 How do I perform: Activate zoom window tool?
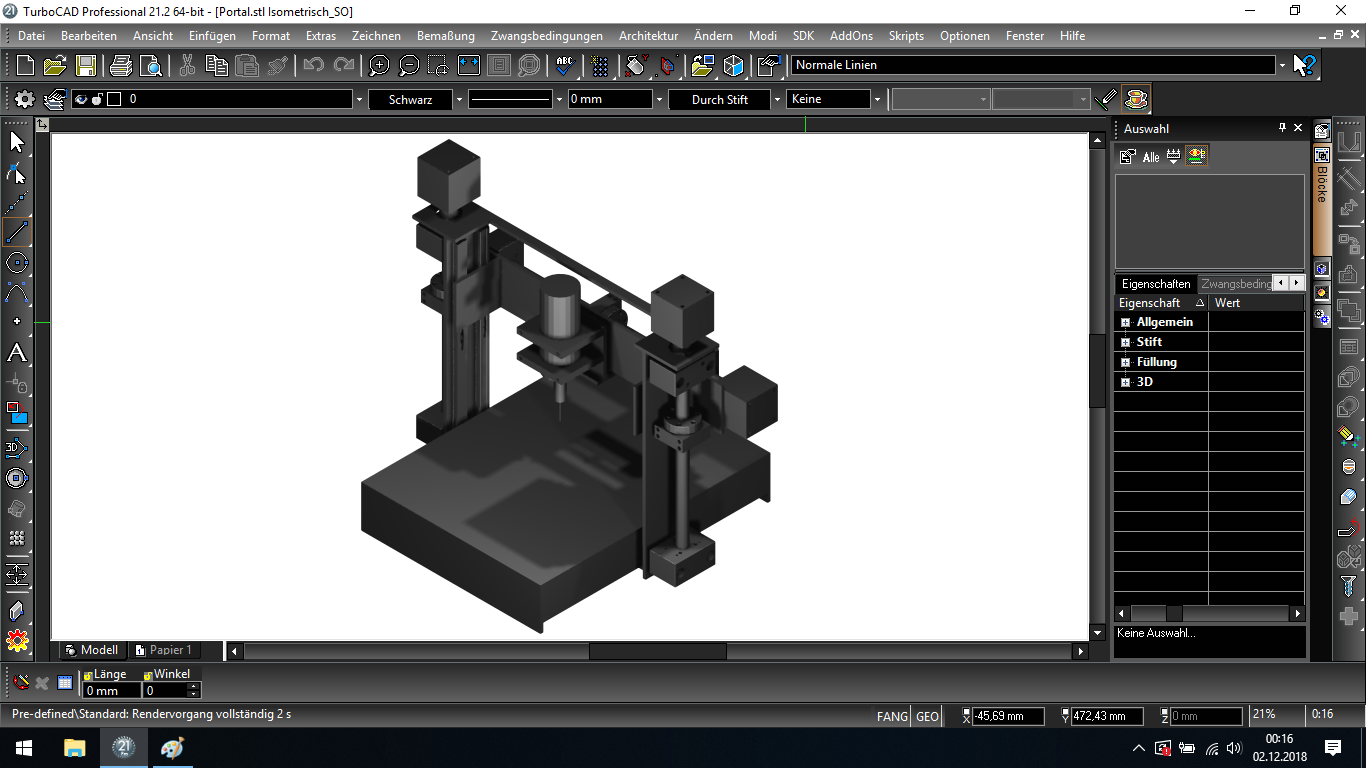pyautogui.click(x=438, y=66)
